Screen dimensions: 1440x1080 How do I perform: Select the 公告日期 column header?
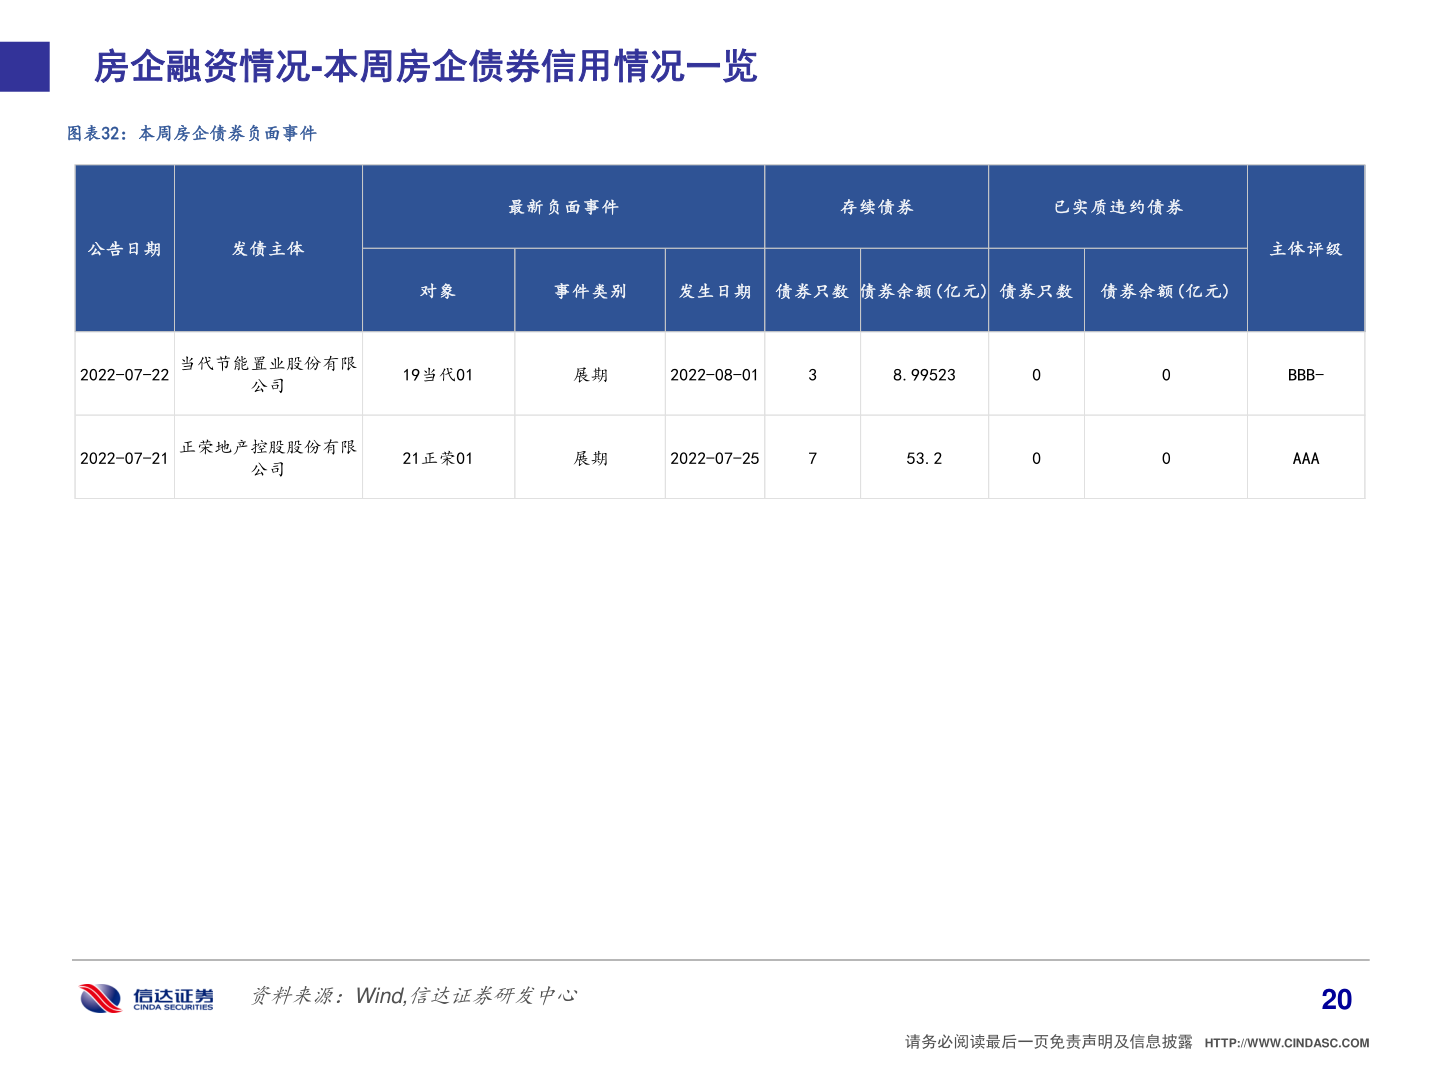coord(124,249)
